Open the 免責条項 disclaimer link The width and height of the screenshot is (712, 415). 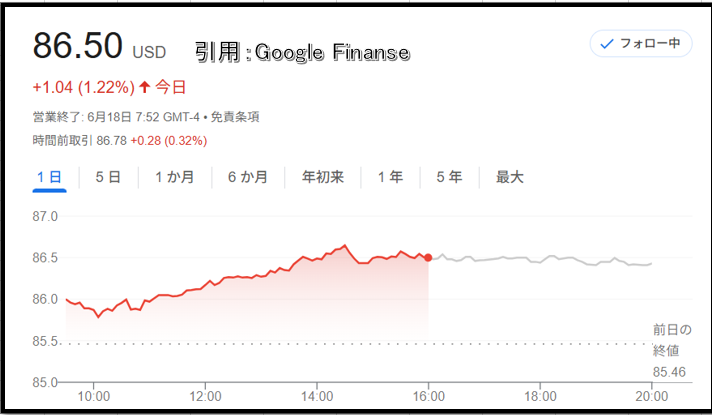[235, 117]
